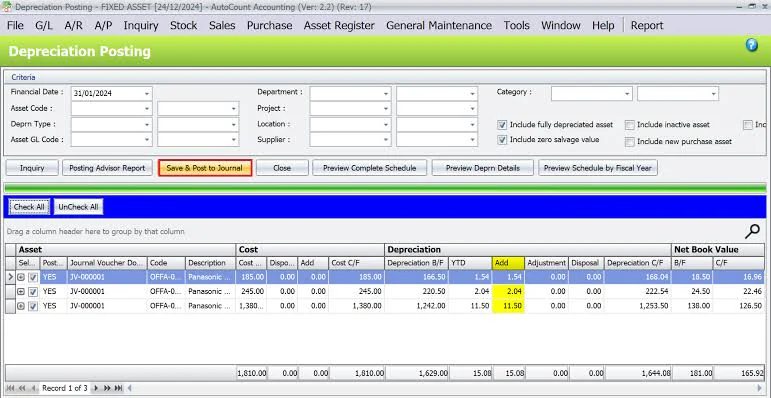
Task: Open the first Category dropdown
Action: (627, 93)
